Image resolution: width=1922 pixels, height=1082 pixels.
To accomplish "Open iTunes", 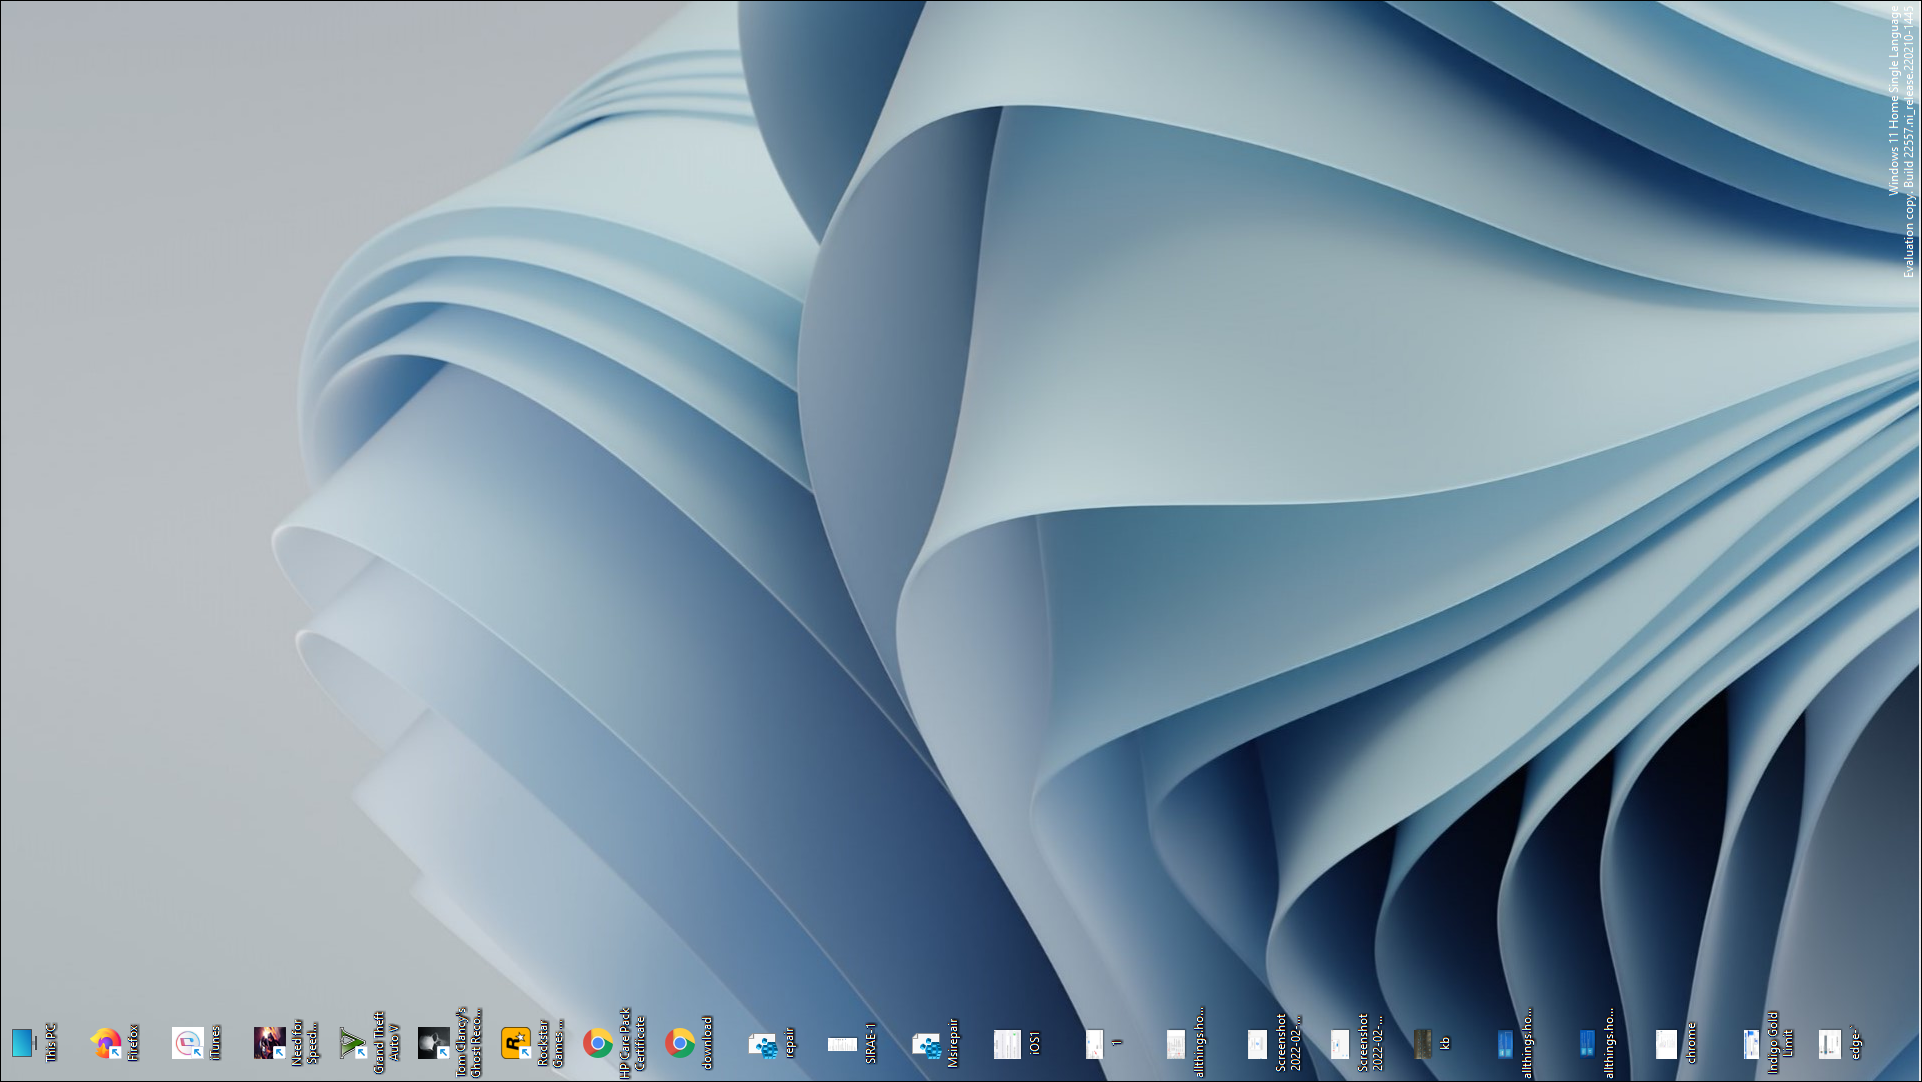I will (x=190, y=1044).
